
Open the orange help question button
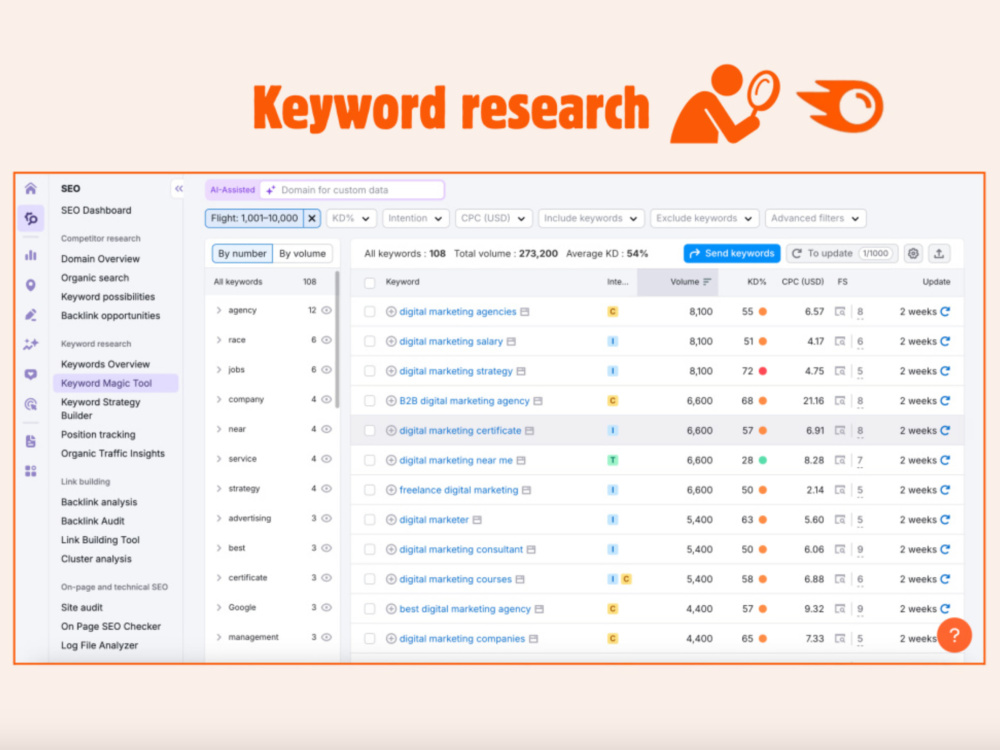954,635
